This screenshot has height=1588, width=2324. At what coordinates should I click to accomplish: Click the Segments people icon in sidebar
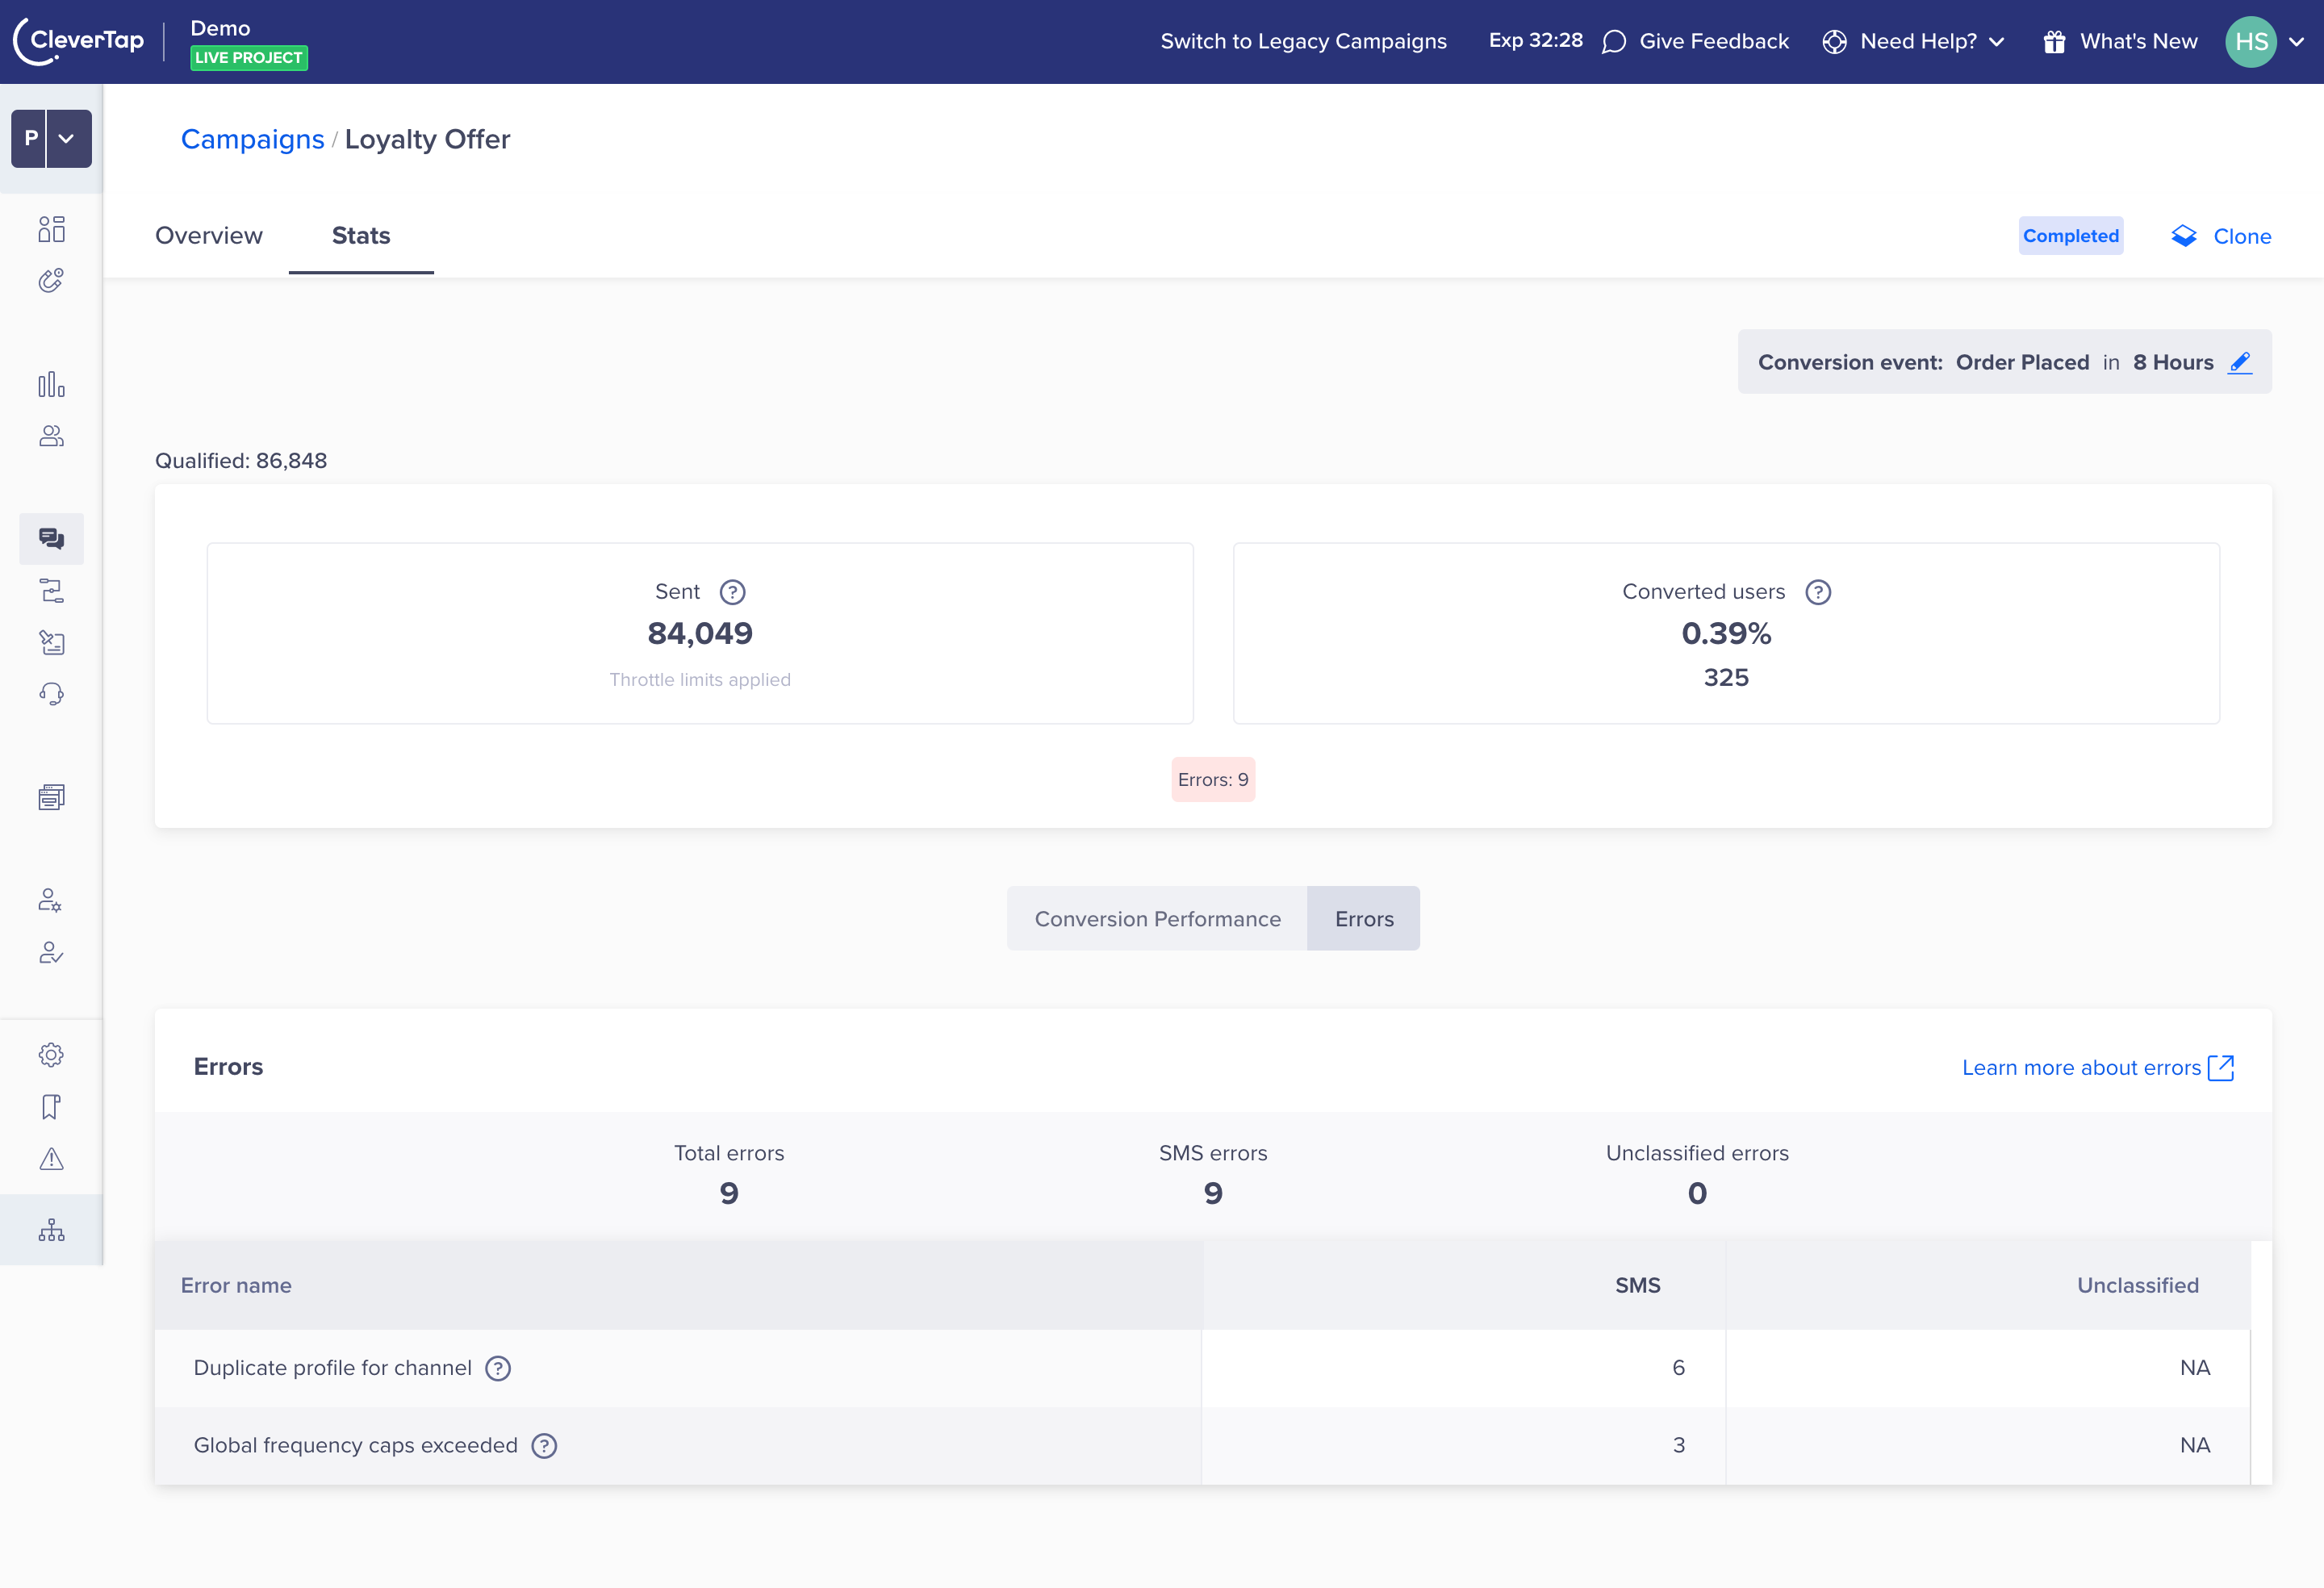point(51,436)
